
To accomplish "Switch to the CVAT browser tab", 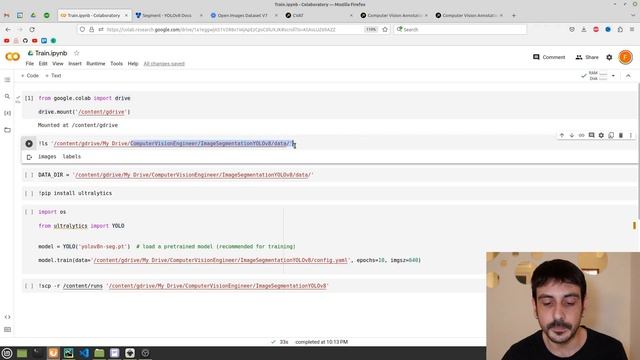I will coord(318,16).
